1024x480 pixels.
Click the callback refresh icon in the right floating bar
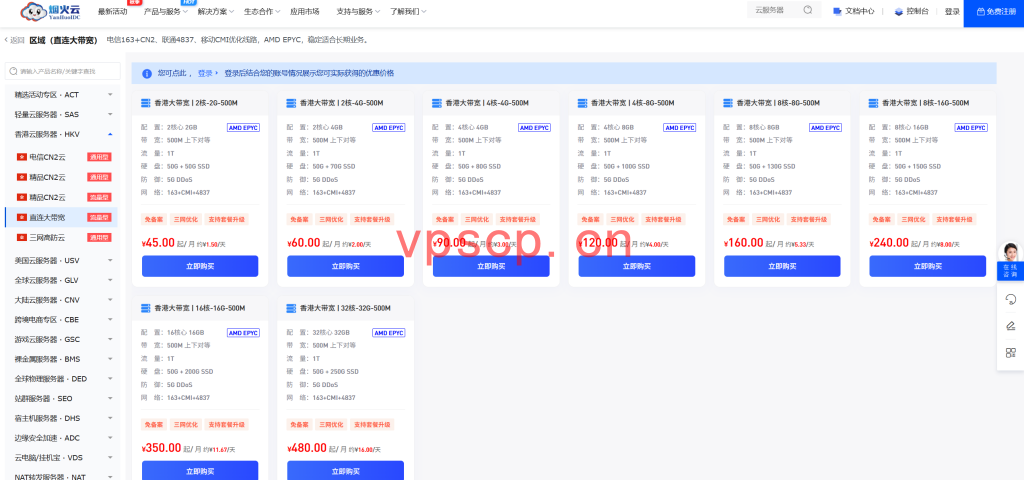(x=1010, y=299)
